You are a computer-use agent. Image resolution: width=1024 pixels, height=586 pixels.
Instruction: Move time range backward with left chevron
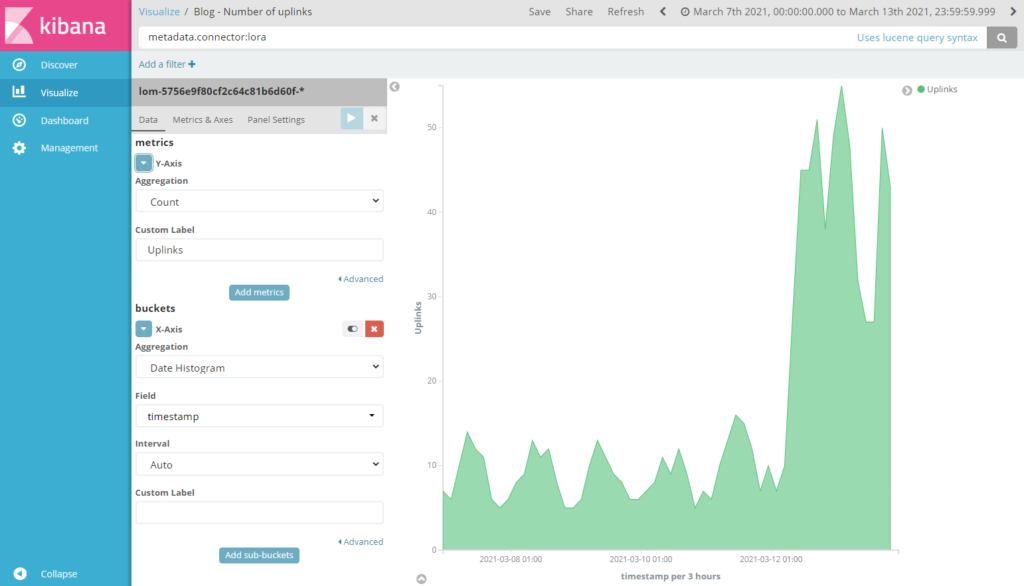point(663,11)
